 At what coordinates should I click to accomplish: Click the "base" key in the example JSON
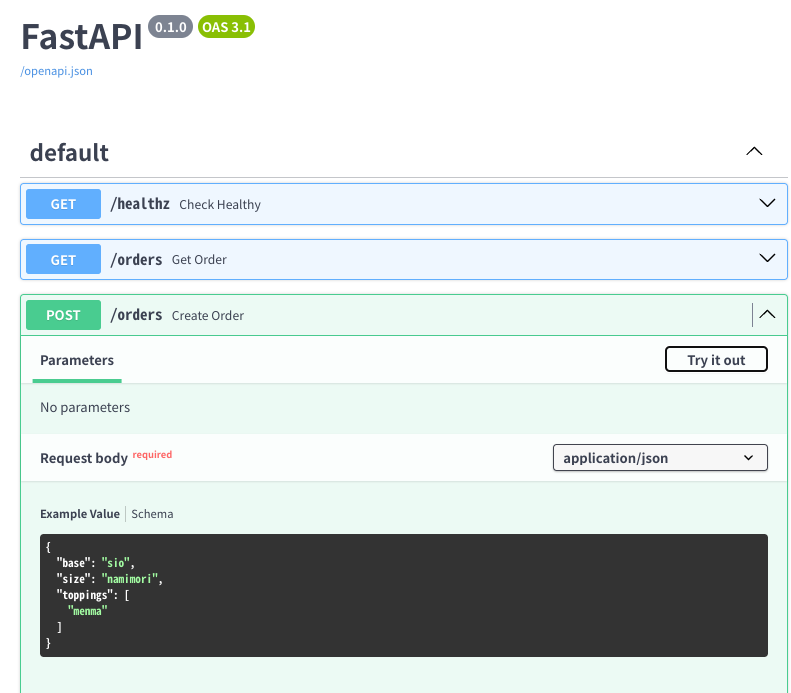(x=74, y=563)
